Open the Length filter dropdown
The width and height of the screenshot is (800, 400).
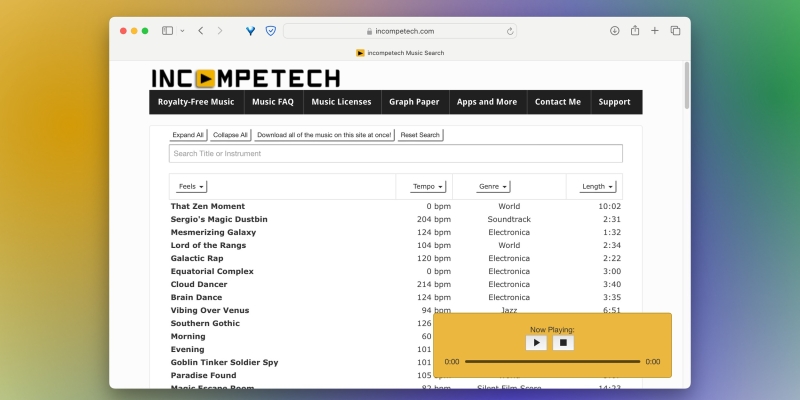pyautogui.click(x=598, y=186)
